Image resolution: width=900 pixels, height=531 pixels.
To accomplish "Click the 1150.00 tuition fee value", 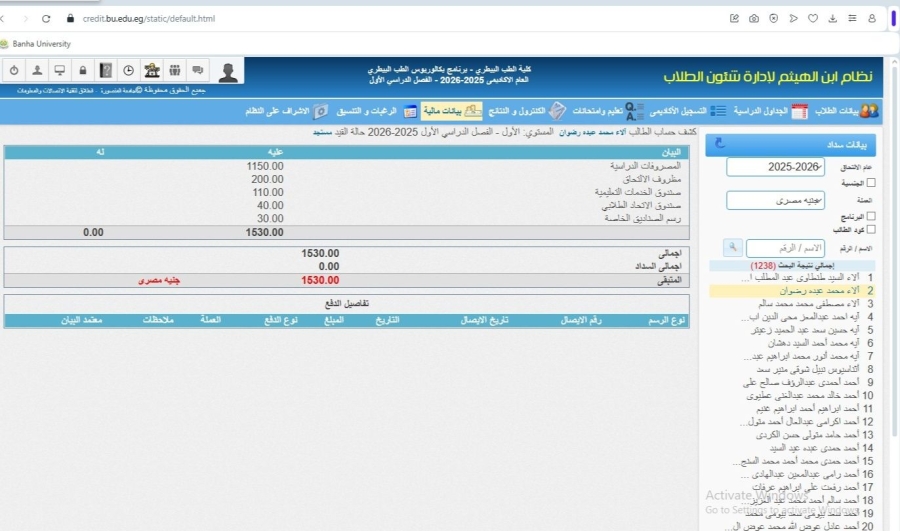I will click(x=265, y=166).
